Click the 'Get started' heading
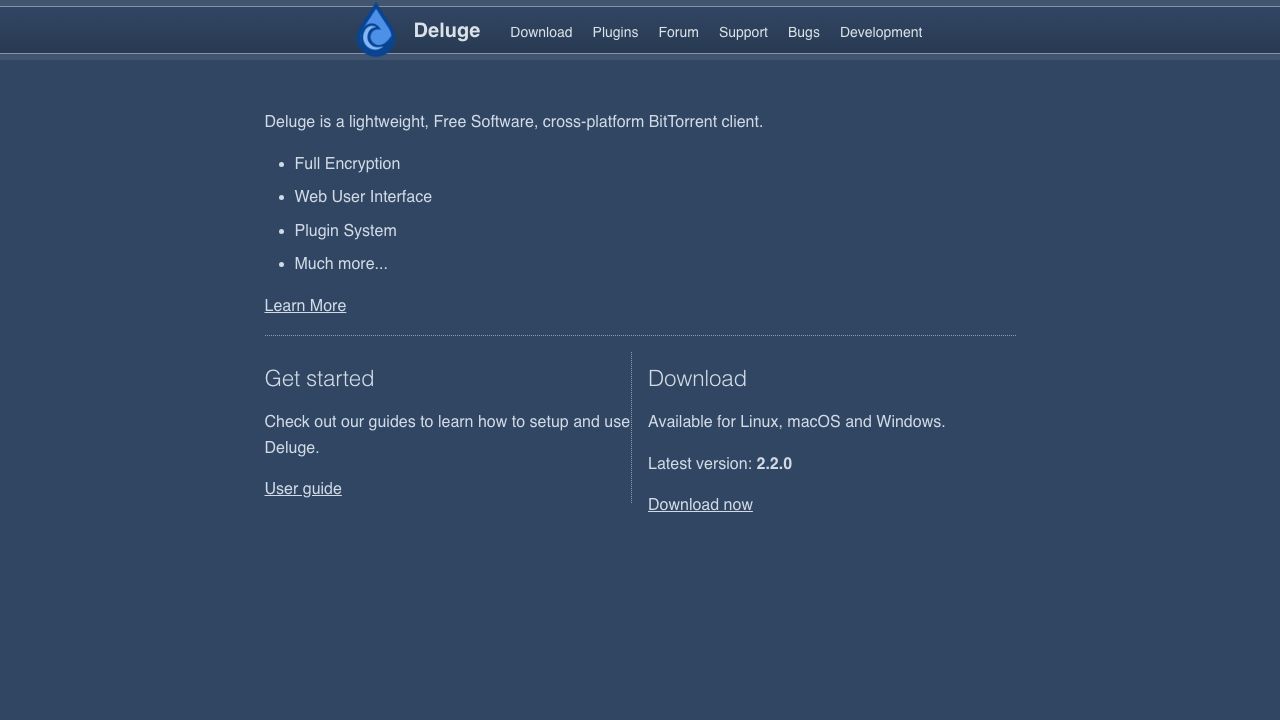The image size is (1280, 720). pos(319,379)
